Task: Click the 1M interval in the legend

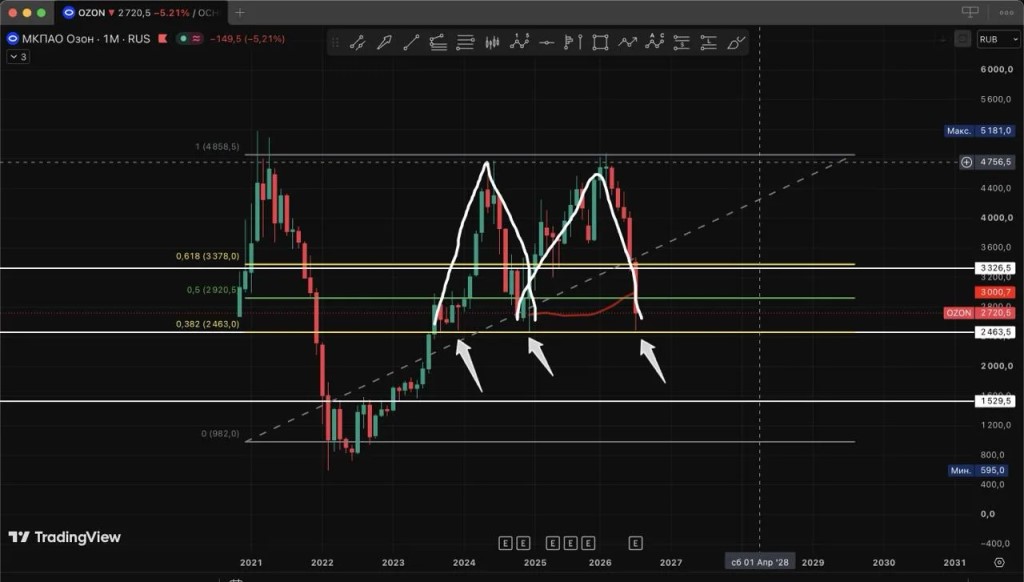Action: click(x=111, y=39)
